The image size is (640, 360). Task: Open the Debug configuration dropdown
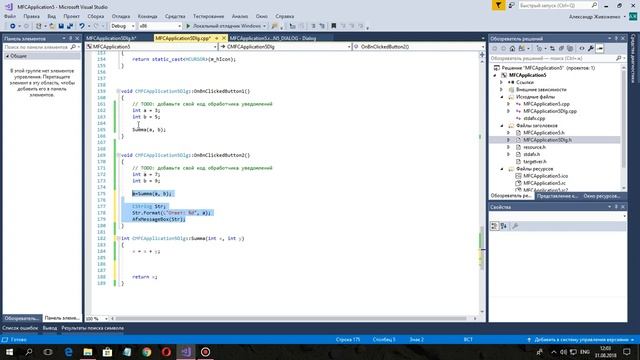tap(122, 26)
